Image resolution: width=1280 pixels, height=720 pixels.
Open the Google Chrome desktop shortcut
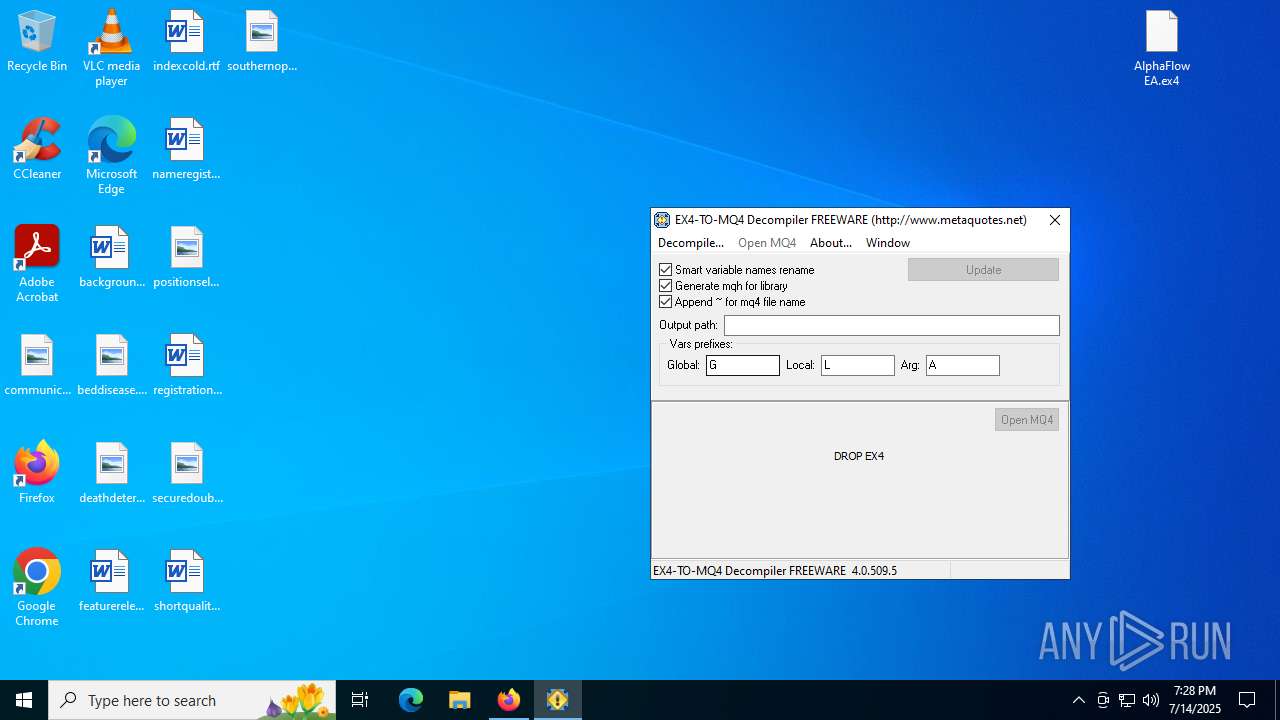37,587
